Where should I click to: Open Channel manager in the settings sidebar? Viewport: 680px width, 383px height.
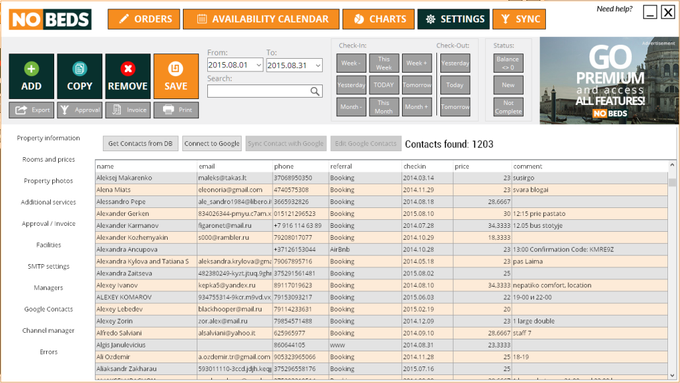[49, 331]
